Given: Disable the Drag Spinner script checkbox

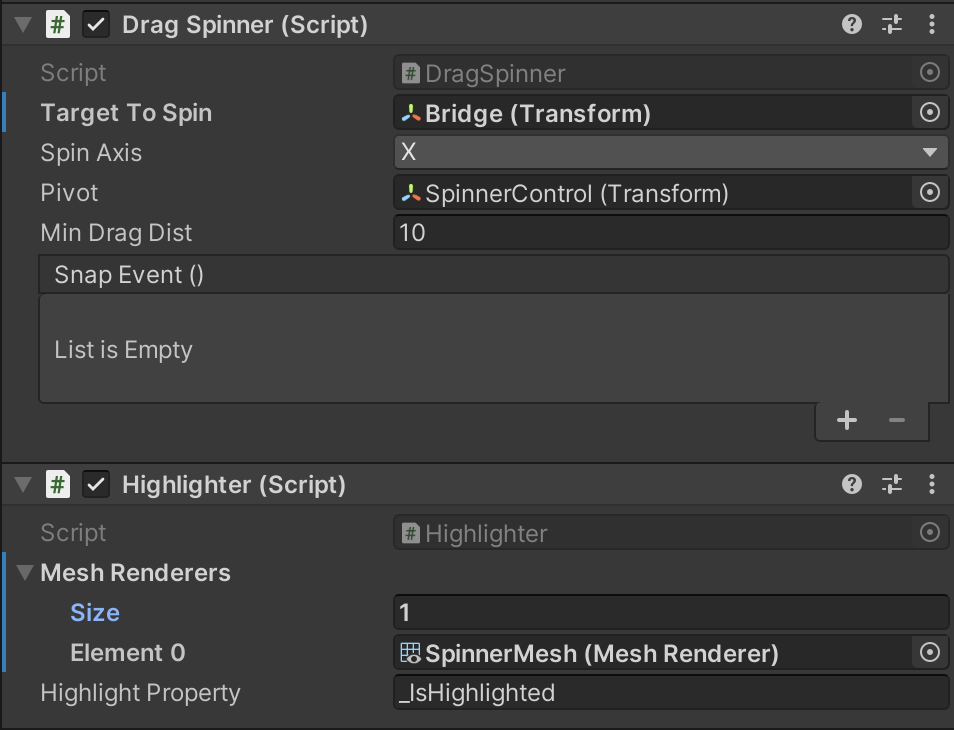Looking at the screenshot, I should click(96, 25).
